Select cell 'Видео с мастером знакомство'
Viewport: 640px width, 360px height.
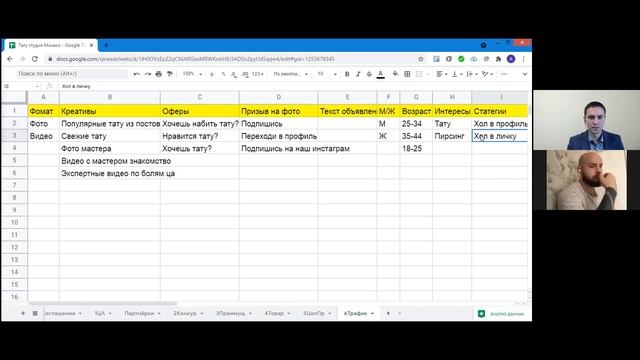pos(110,161)
